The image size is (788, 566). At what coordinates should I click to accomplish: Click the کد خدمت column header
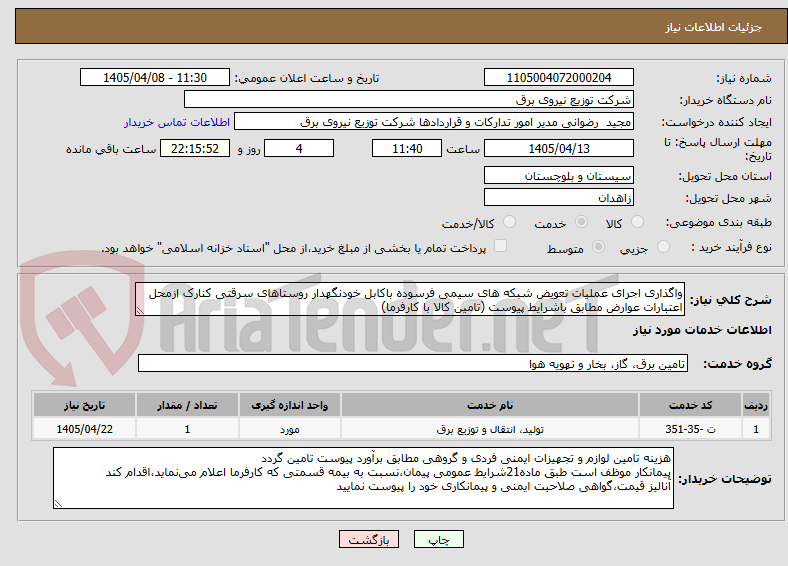[691, 405]
